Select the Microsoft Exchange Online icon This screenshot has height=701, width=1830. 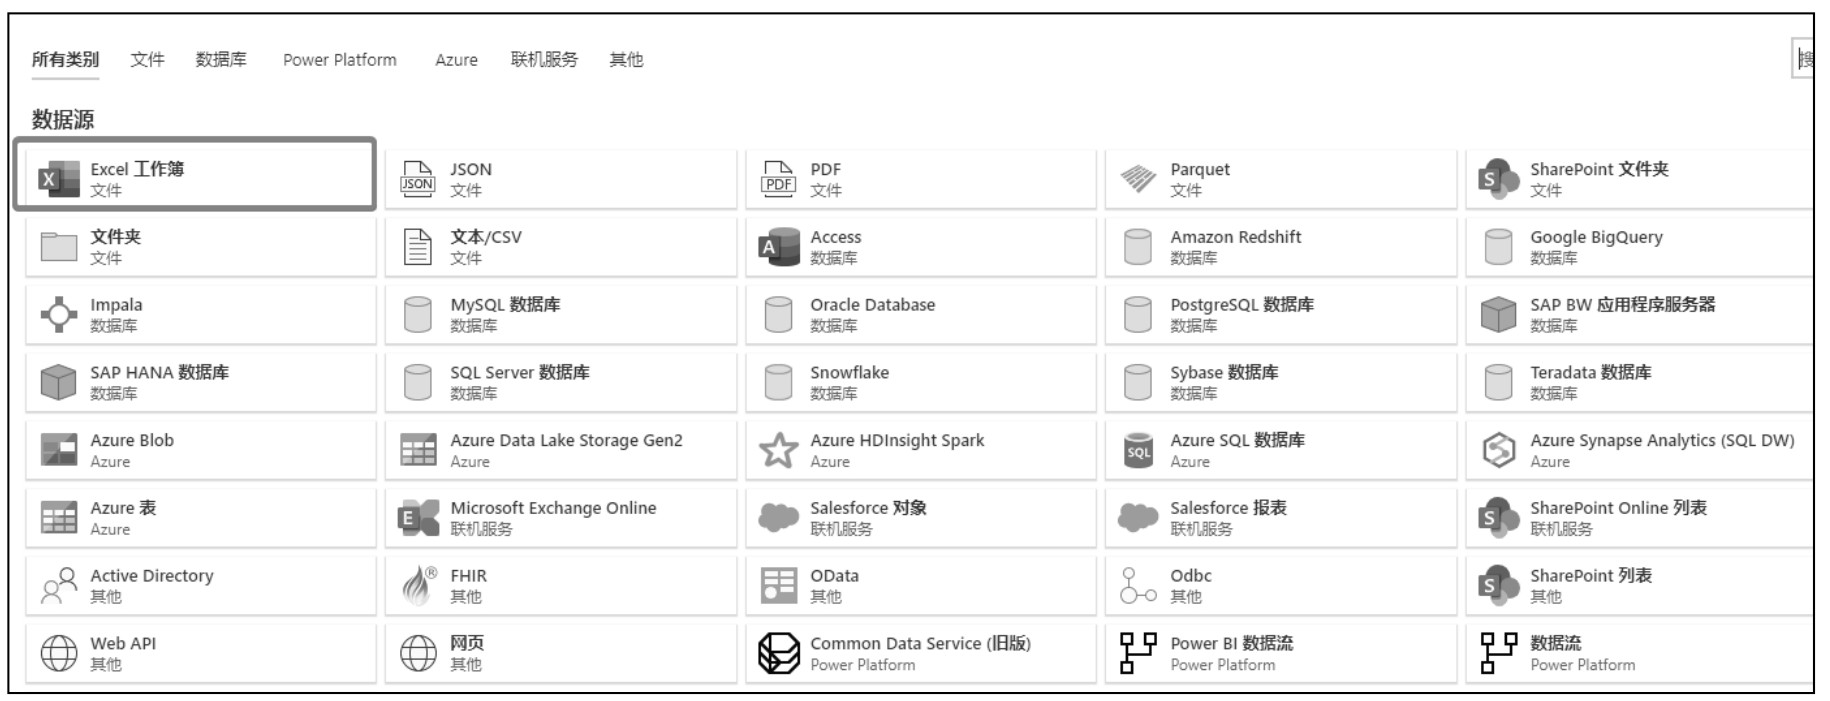tap(418, 518)
